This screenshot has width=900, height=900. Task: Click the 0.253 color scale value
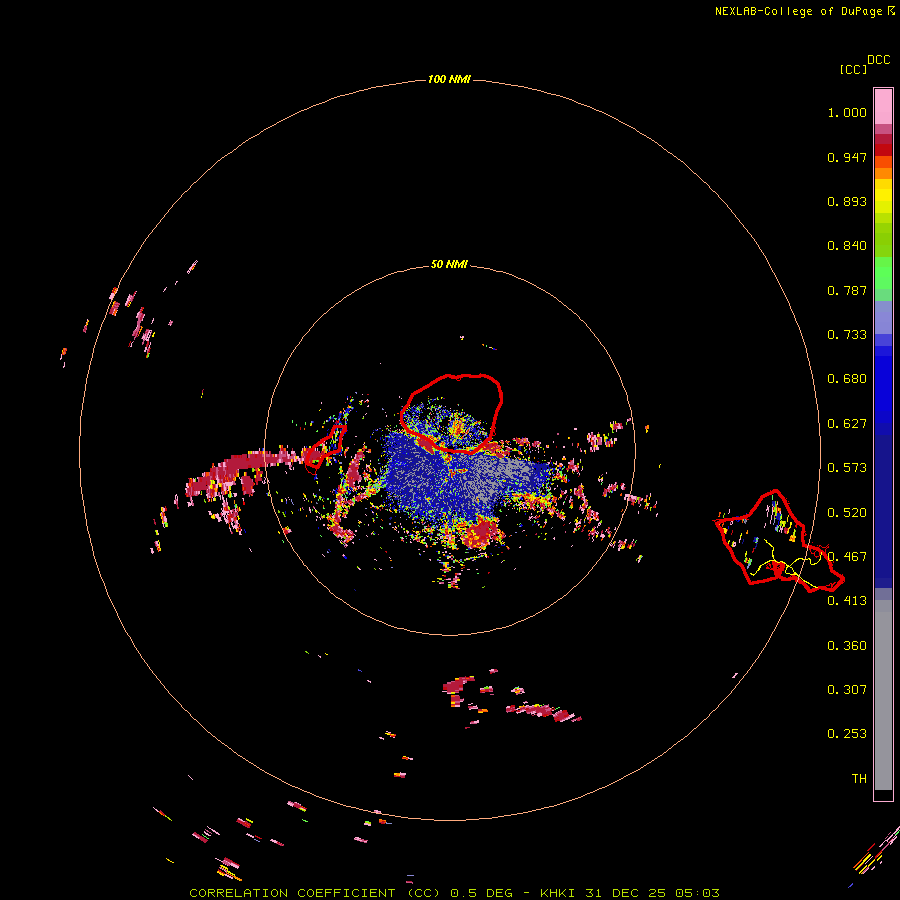coord(847,734)
